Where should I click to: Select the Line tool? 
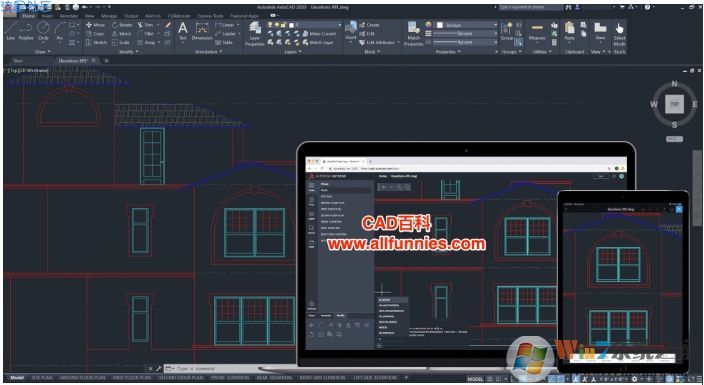coord(11,31)
